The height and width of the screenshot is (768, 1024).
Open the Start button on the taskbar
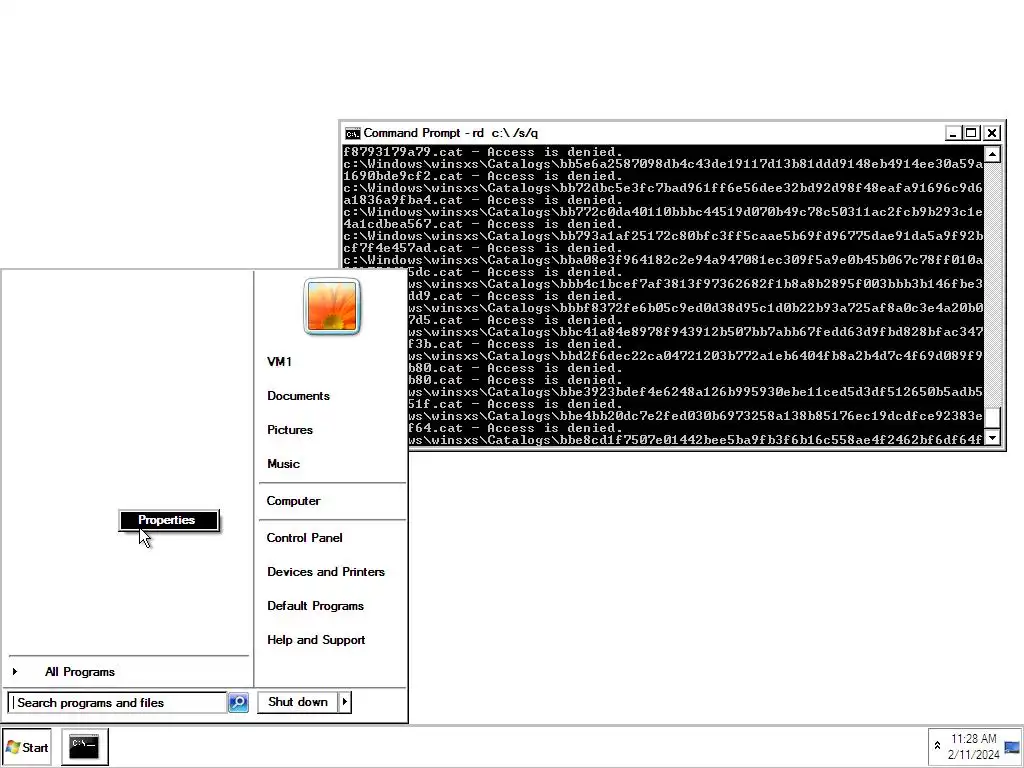pyautogui.click(x=27, y=747)
